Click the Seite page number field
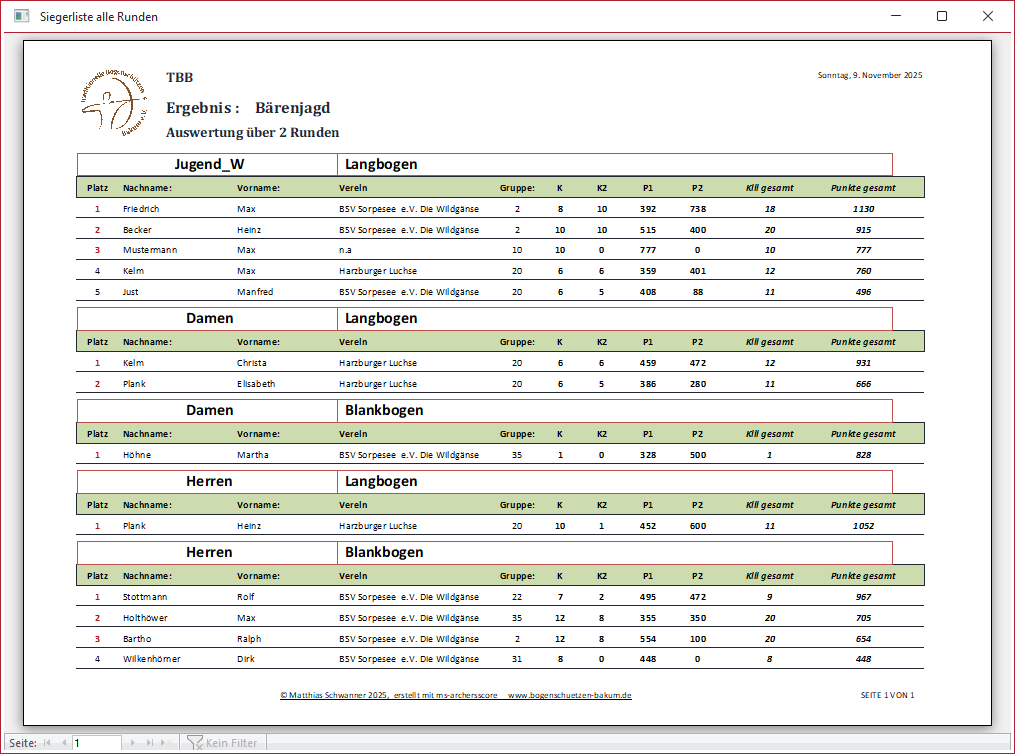Image resolution: width=1015 pixels, height=754 pixels. click(x=96, y=743)
